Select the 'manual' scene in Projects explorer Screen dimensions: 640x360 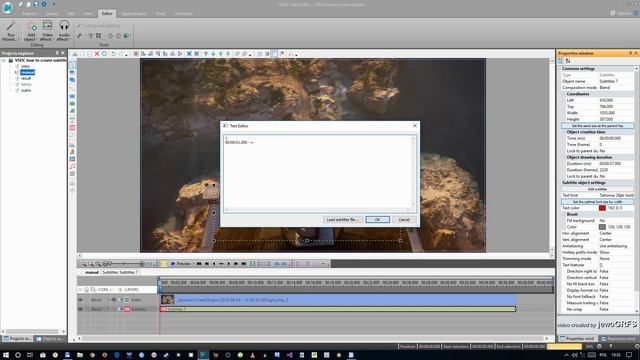pyautogui.click(x=27, y=72)
